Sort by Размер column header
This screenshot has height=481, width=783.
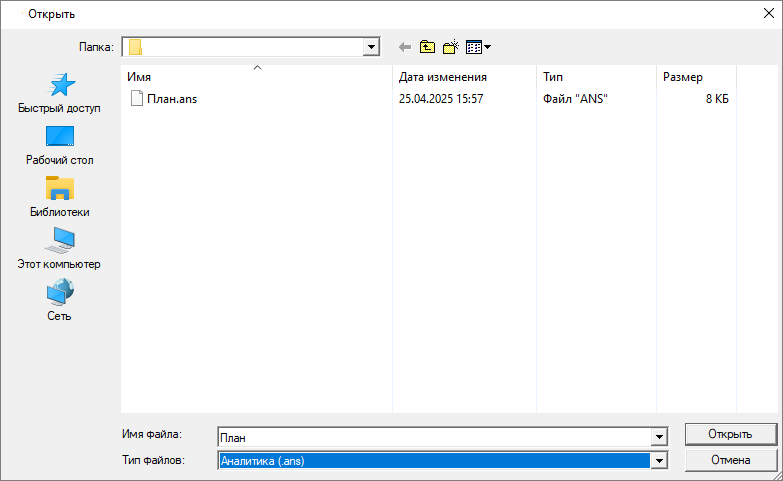[x=695, y=77]
